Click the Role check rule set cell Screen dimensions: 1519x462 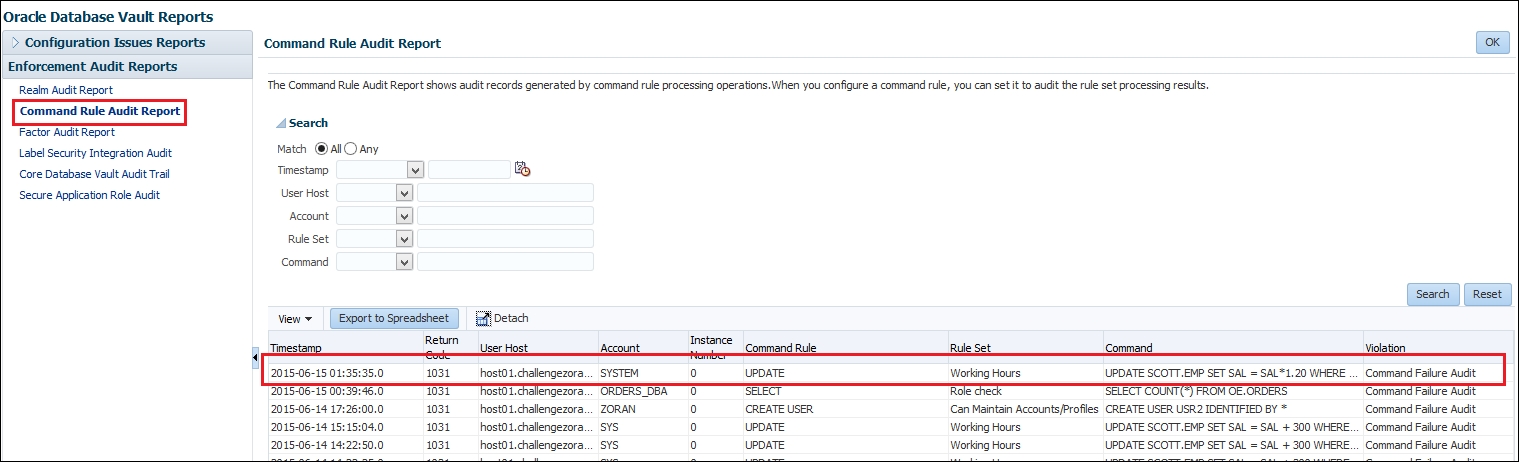coord(1024,391)
